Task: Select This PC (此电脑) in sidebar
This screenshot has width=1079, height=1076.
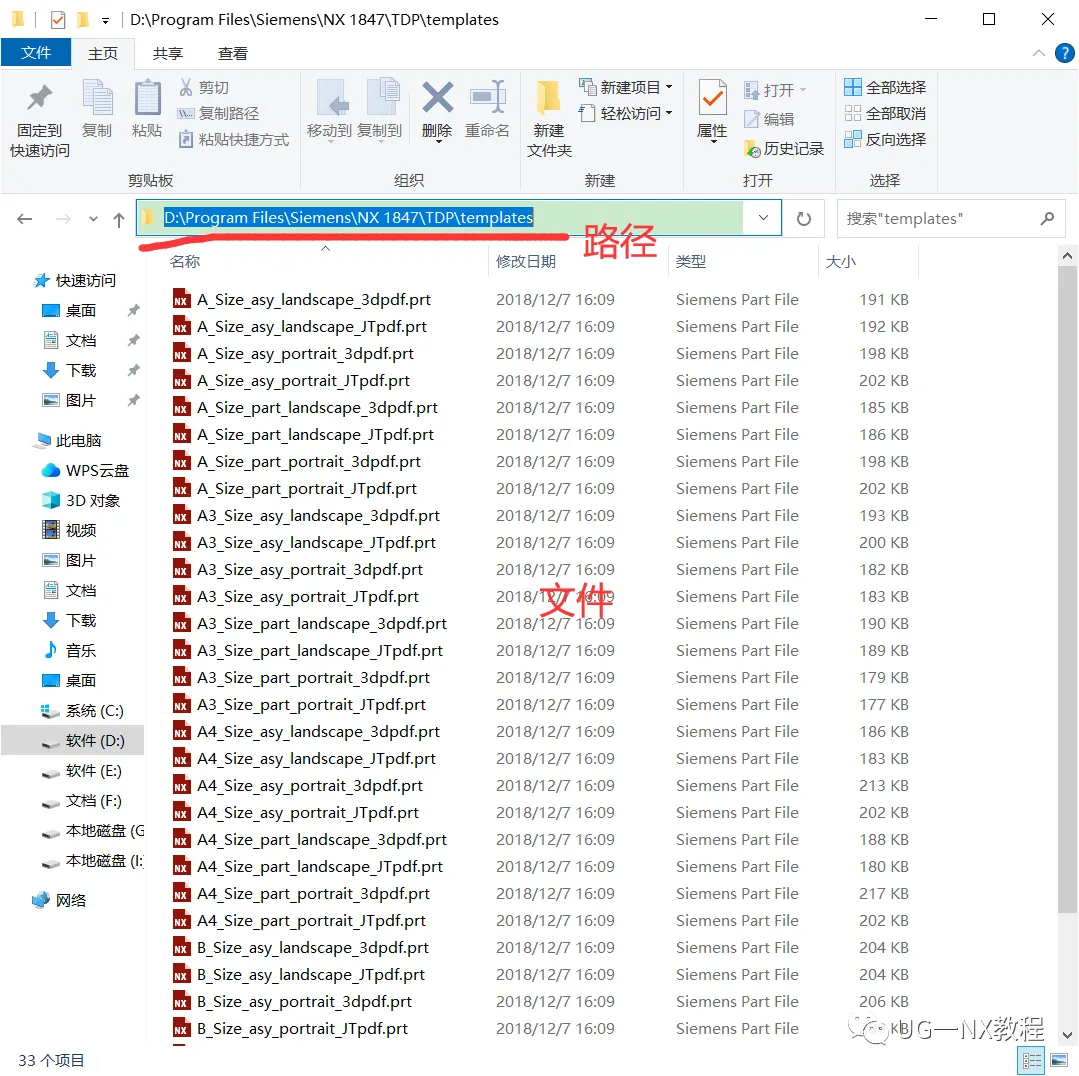Action: [69, 440]
